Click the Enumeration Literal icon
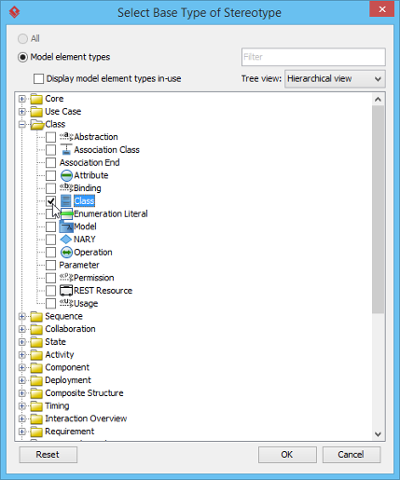The image size is (400, 480). (x=67, y=214)
